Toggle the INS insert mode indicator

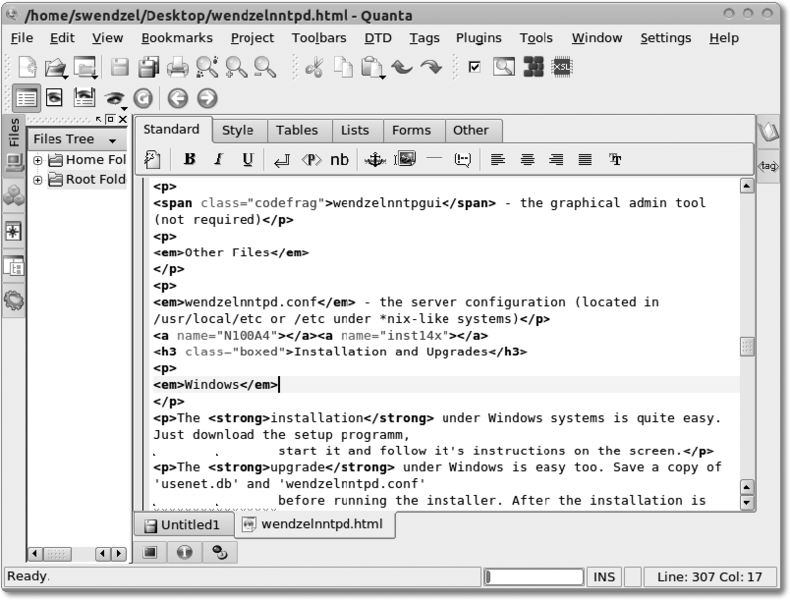pos(604,577)
